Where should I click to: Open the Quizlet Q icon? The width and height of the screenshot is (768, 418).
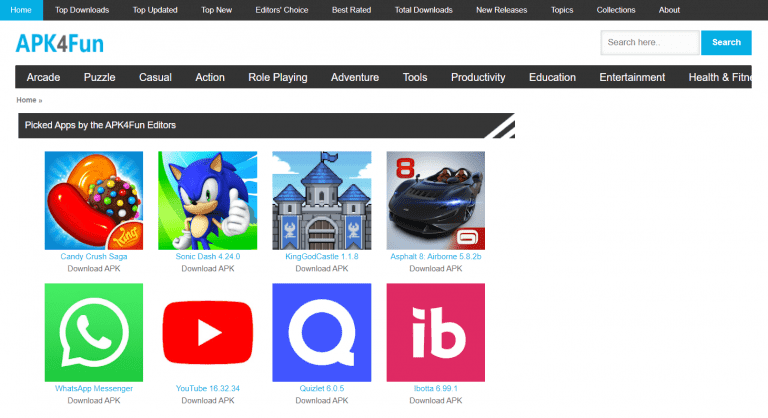[322, 332]
